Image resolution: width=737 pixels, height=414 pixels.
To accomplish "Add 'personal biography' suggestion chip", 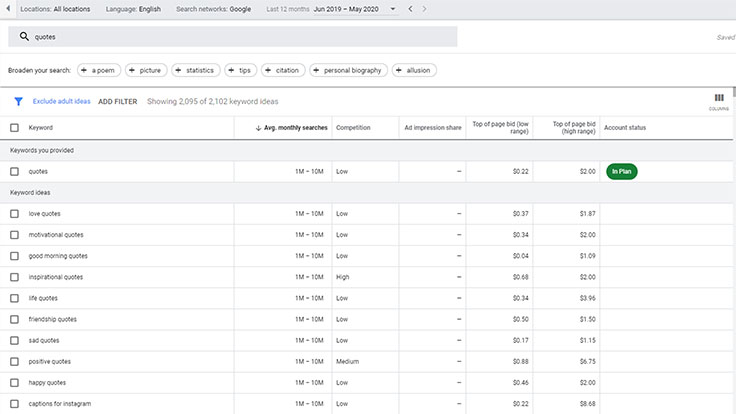I will point(348,70).
